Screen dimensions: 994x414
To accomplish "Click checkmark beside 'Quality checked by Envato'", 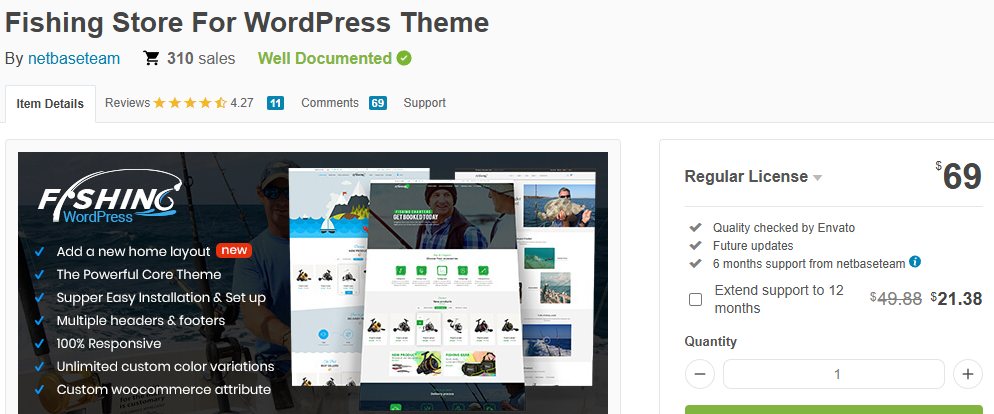I will 695,227.
